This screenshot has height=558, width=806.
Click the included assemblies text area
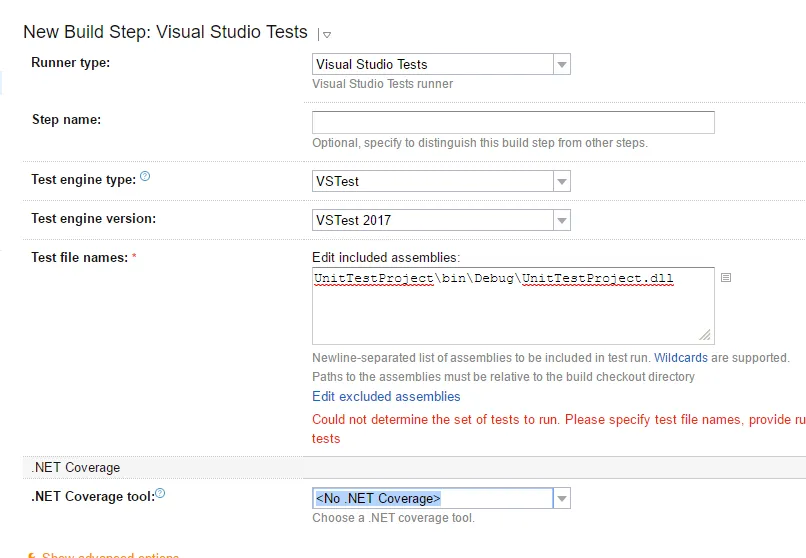point(513,306)
